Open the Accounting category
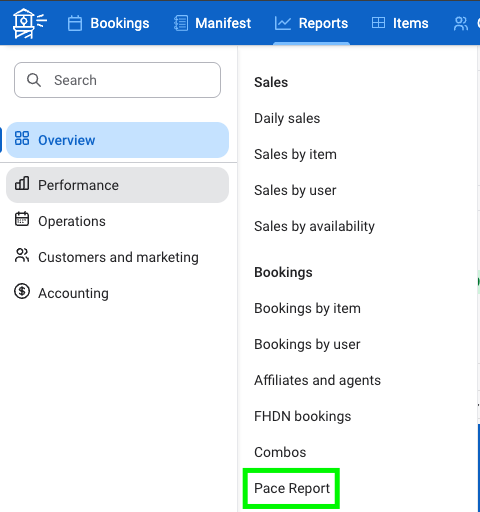 click(x=117, y=293)
